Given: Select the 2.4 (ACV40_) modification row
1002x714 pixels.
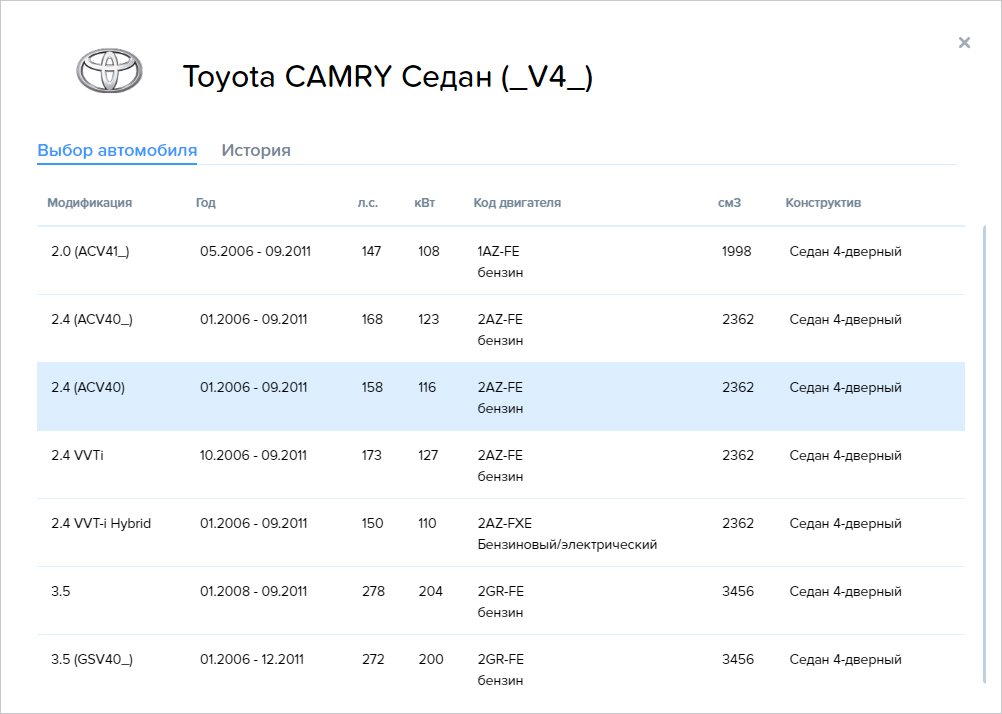Looking at the screenshot, I should click(501, 329).
